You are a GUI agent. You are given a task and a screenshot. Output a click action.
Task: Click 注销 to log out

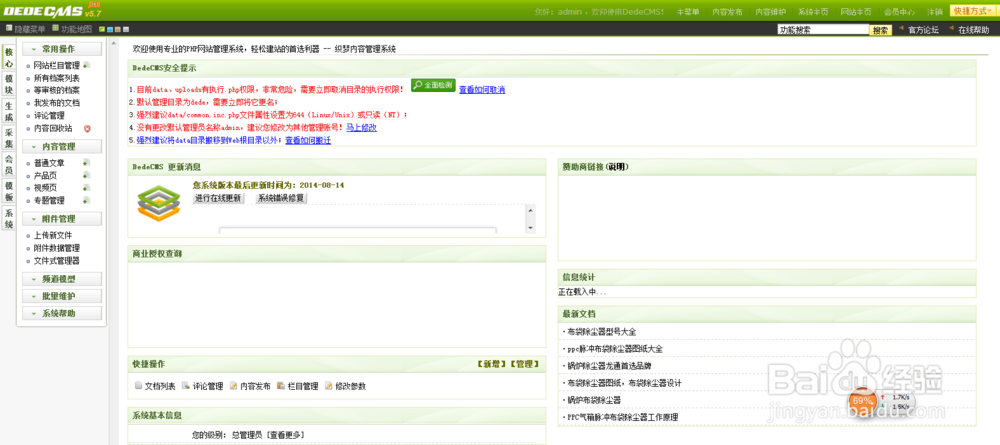click(x=935, y=12)
